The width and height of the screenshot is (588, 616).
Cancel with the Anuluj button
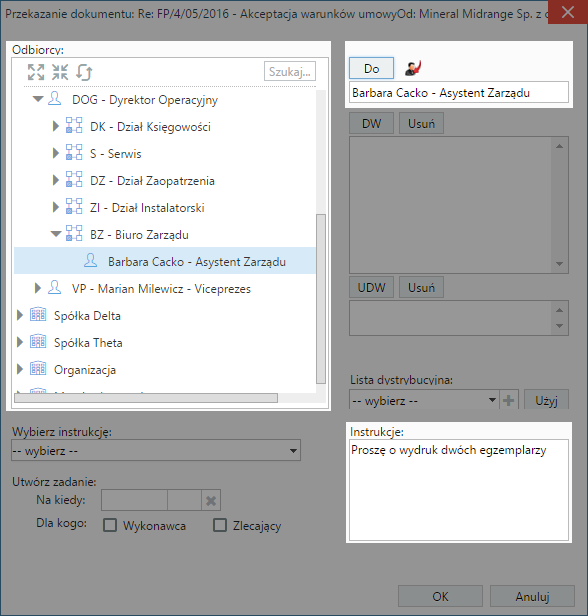pyautogui.click(x=532, y=596)
